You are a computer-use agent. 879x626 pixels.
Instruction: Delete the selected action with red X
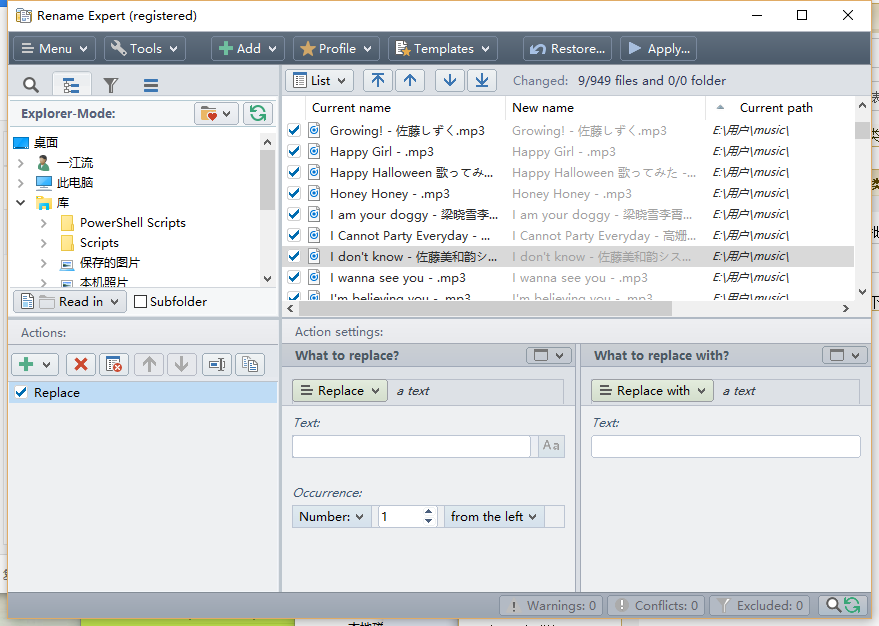pos(81,364)
